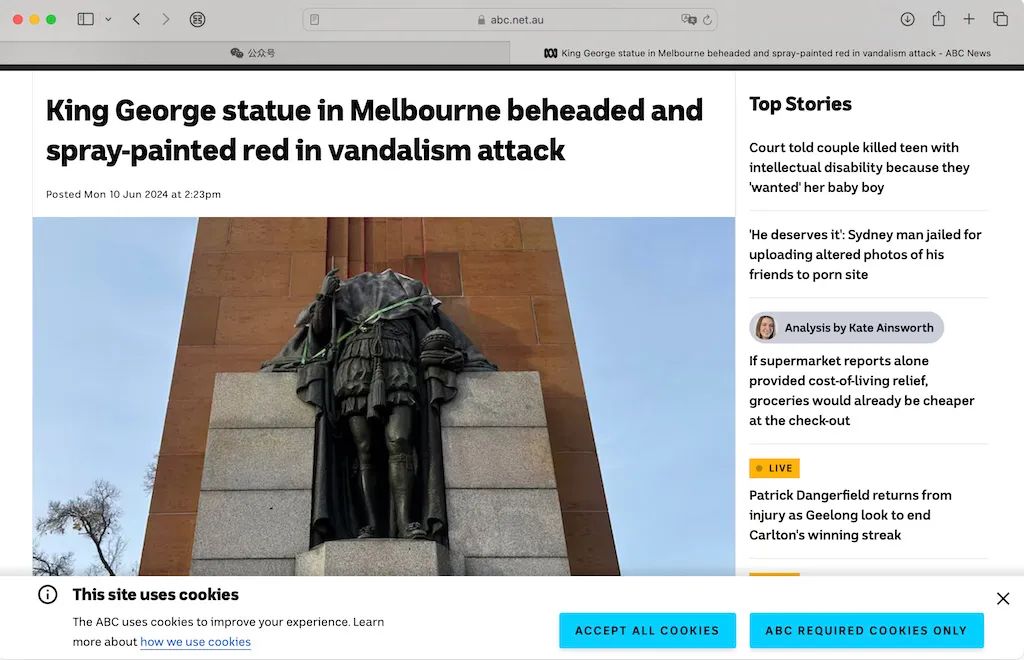Open the supermarket reports cost-of-living story

pos(861,390)
